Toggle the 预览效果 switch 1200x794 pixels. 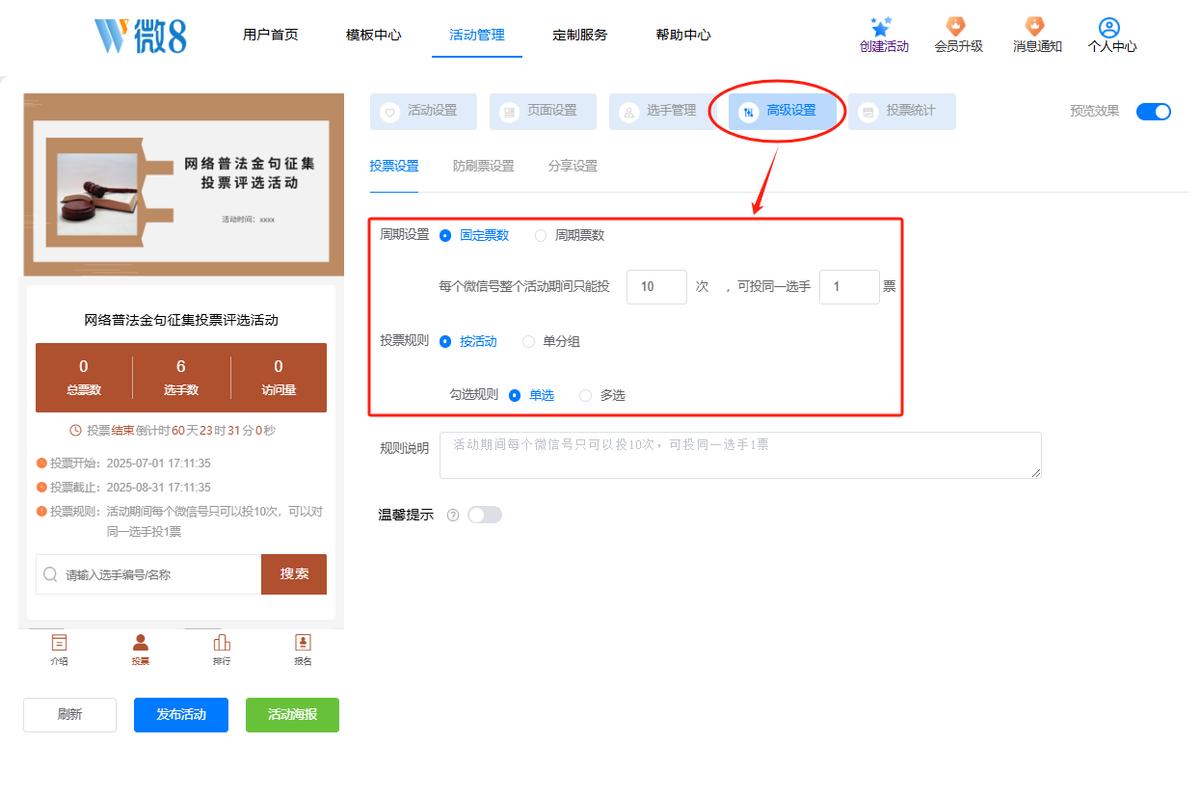point(1153,111)
